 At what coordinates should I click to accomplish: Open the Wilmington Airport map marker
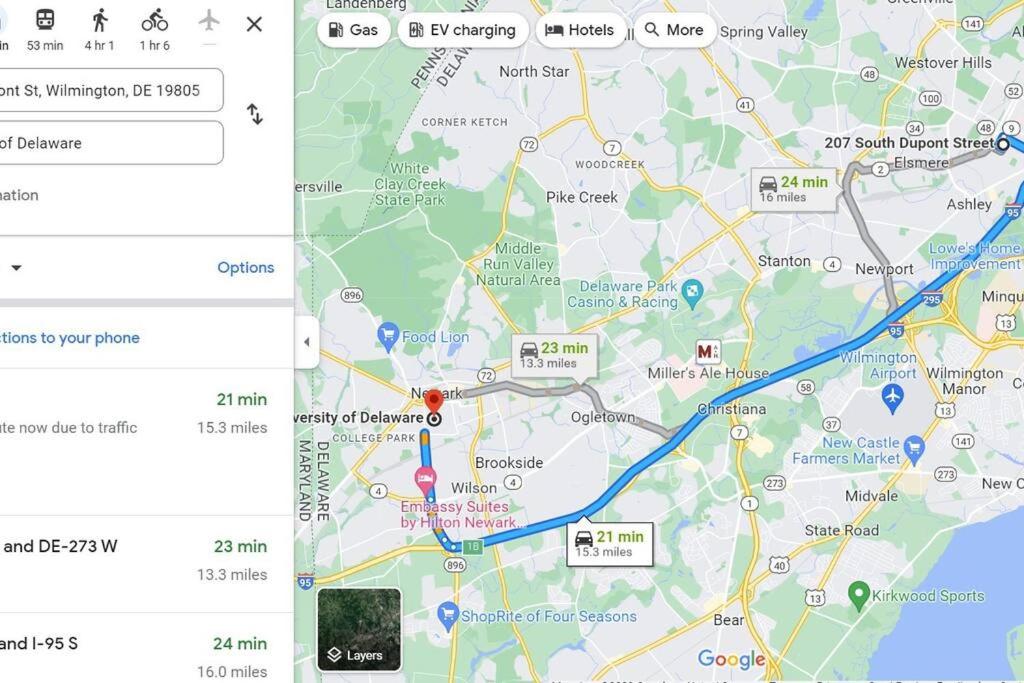click(x=892, y=396)
